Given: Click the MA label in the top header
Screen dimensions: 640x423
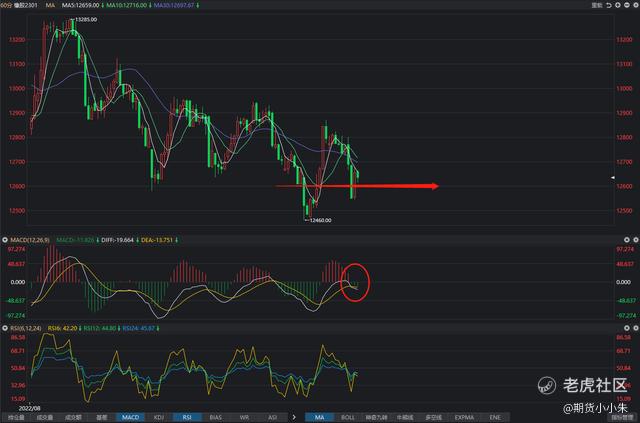Looking at the screenshot, I should point(50,5).
